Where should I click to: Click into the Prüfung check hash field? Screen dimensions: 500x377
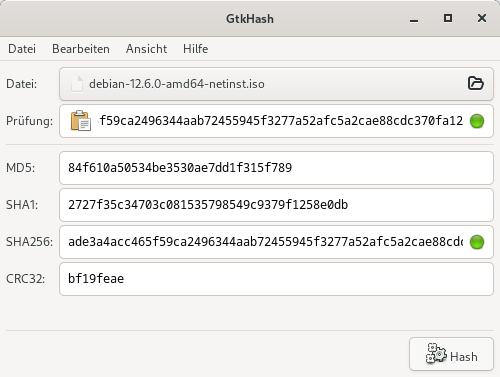pyautogui.click(x=276, y=121)
